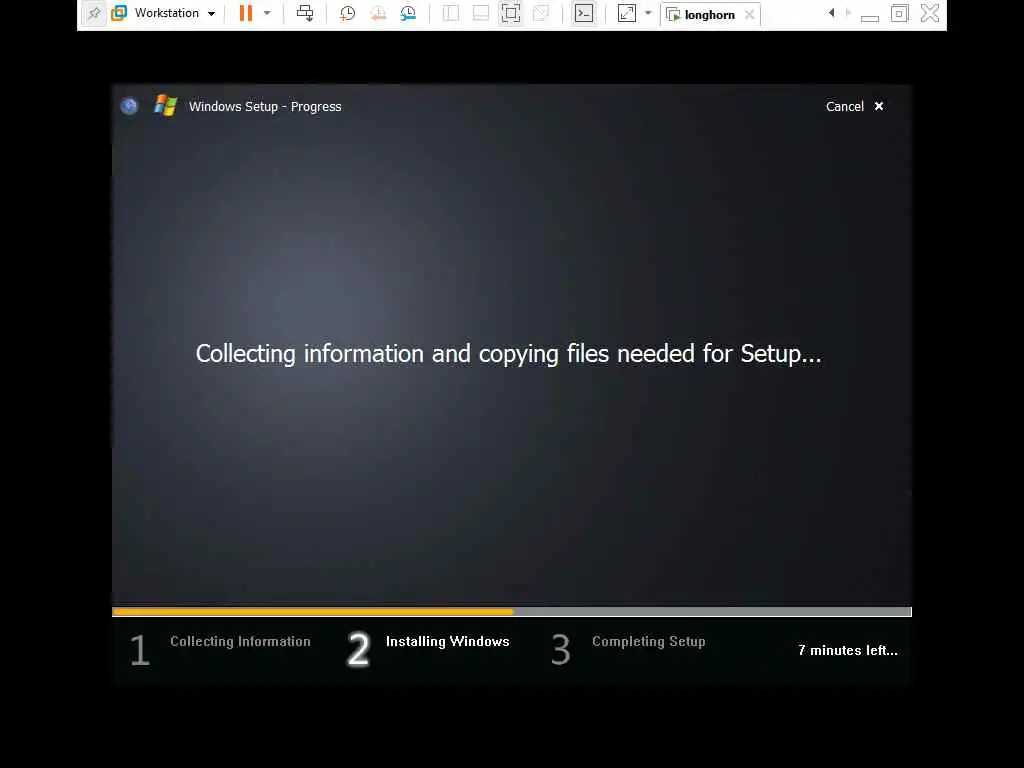The width and height of the screenshot is (1024, 768).
Task: Click the pin toolbar icon
Action: 94,13
